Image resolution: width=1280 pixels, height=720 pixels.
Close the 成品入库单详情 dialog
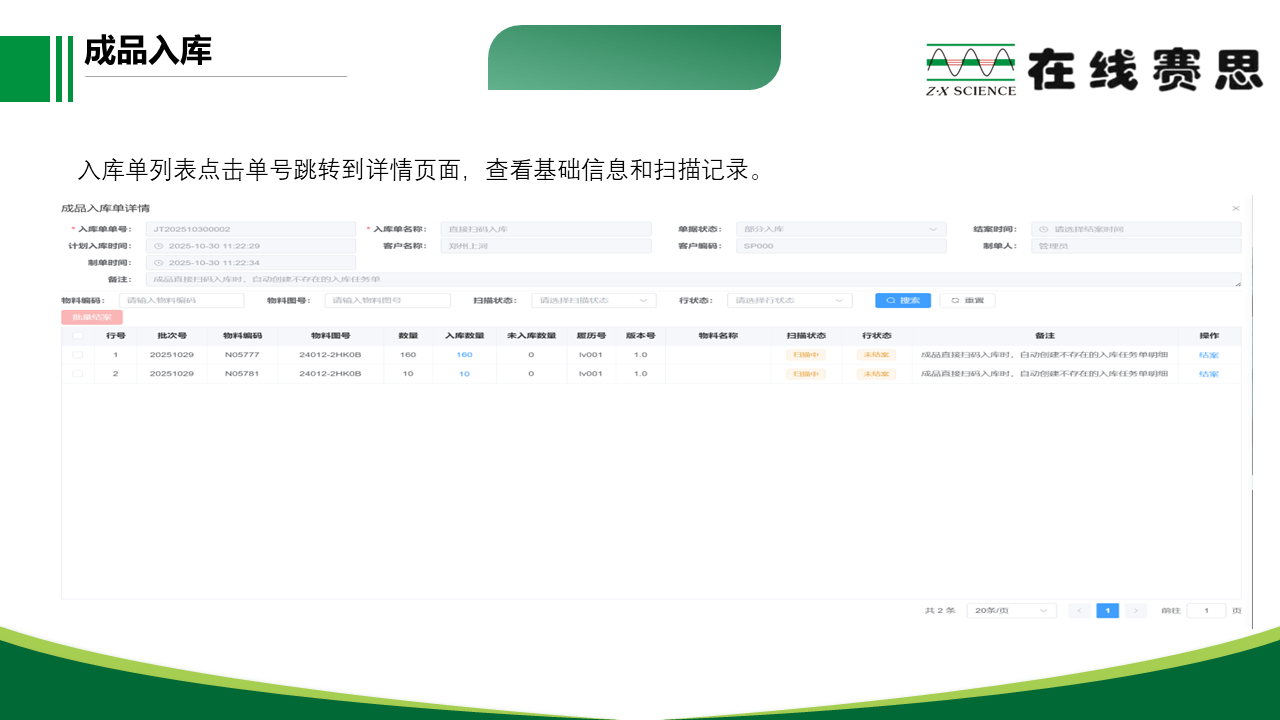coord(1235,208)
